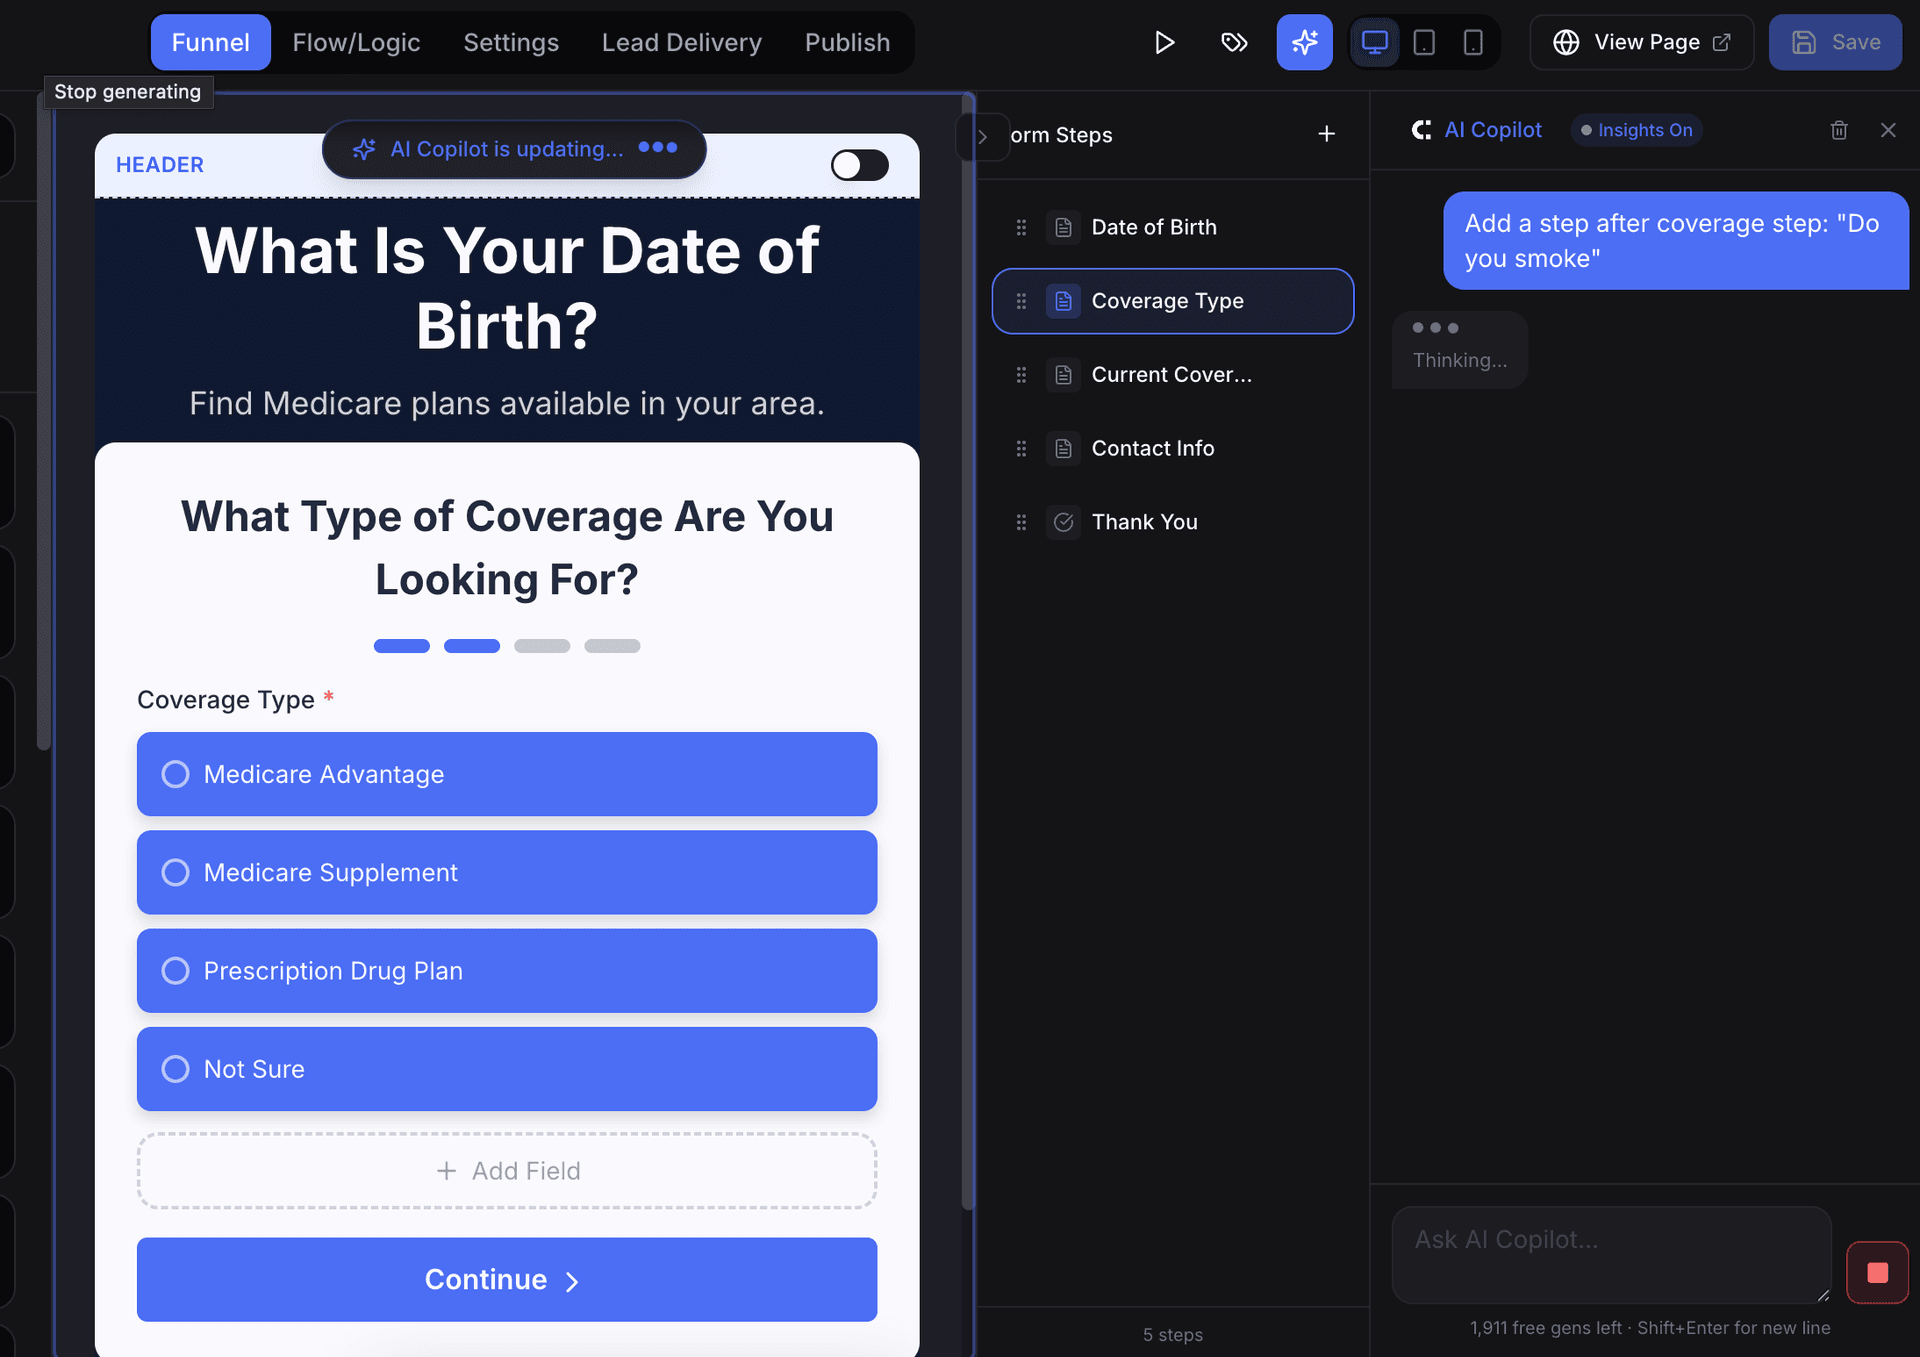Open AI Copilot updating options via ellipsis
The height and width of the screenshot is (1357, 1920).
(x=658, y=148)
